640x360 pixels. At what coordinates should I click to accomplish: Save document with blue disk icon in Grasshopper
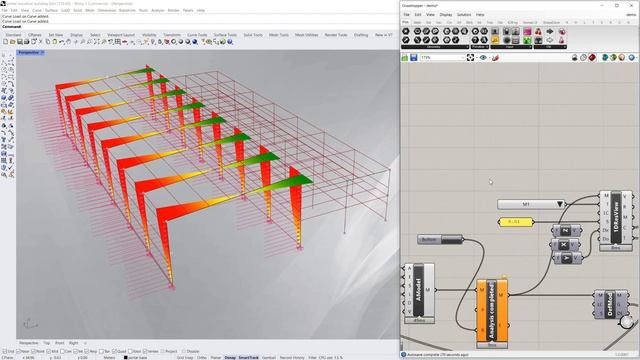pyautogui.click(x=414, y=58)
